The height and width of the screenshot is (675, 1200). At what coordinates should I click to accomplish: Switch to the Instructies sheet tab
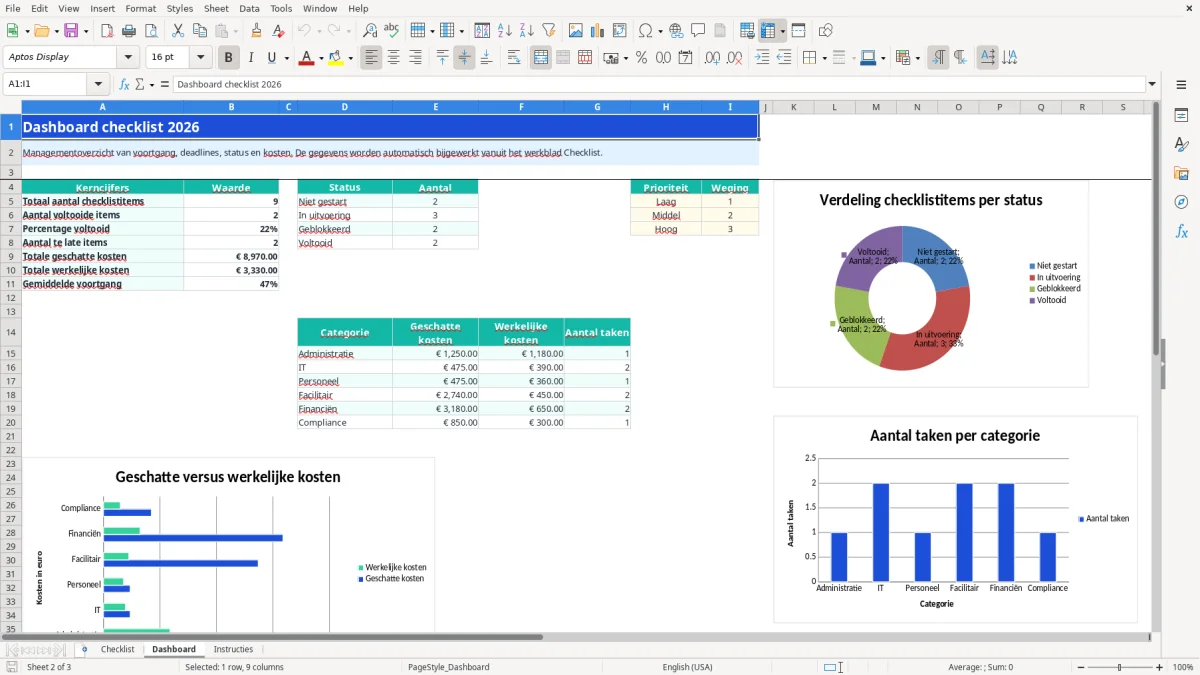(233, 649)
